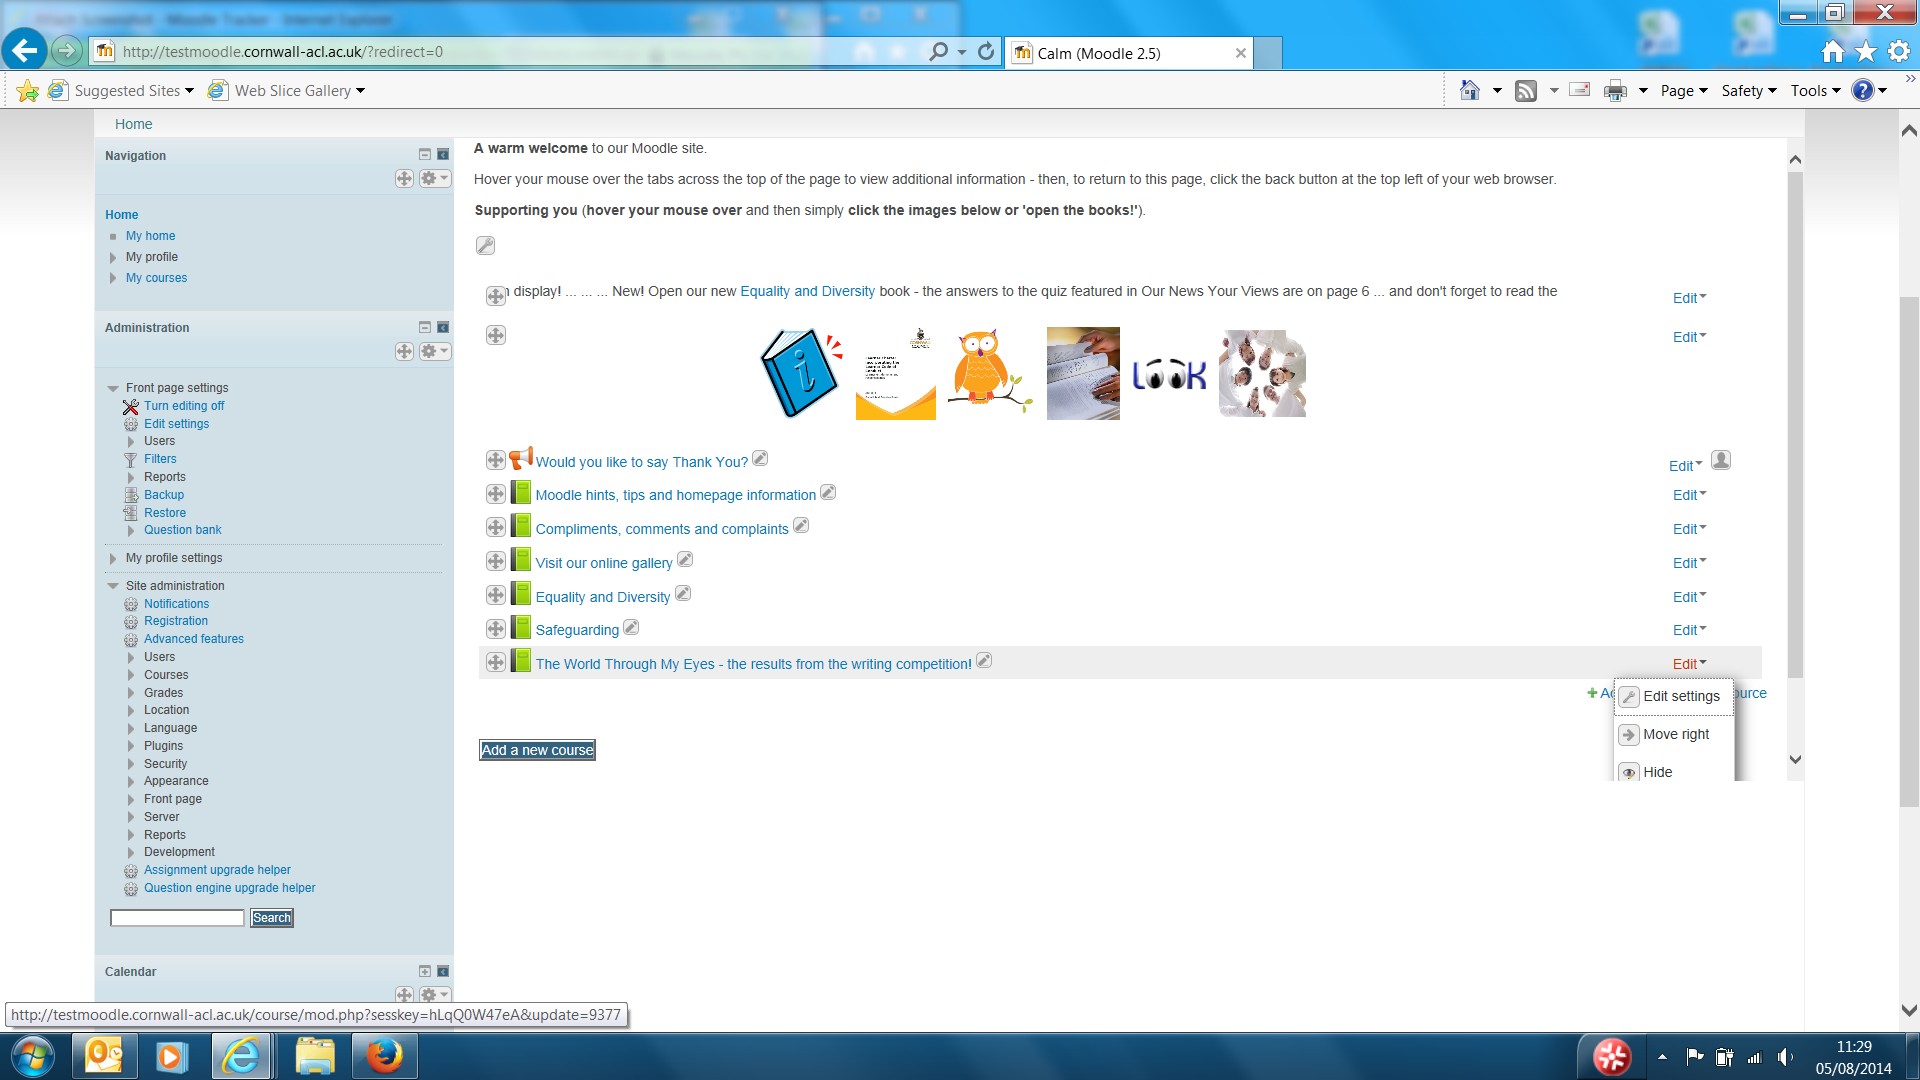Collapse the Front page settings section
The image size is (1920, 1080).
coord(113,388)
